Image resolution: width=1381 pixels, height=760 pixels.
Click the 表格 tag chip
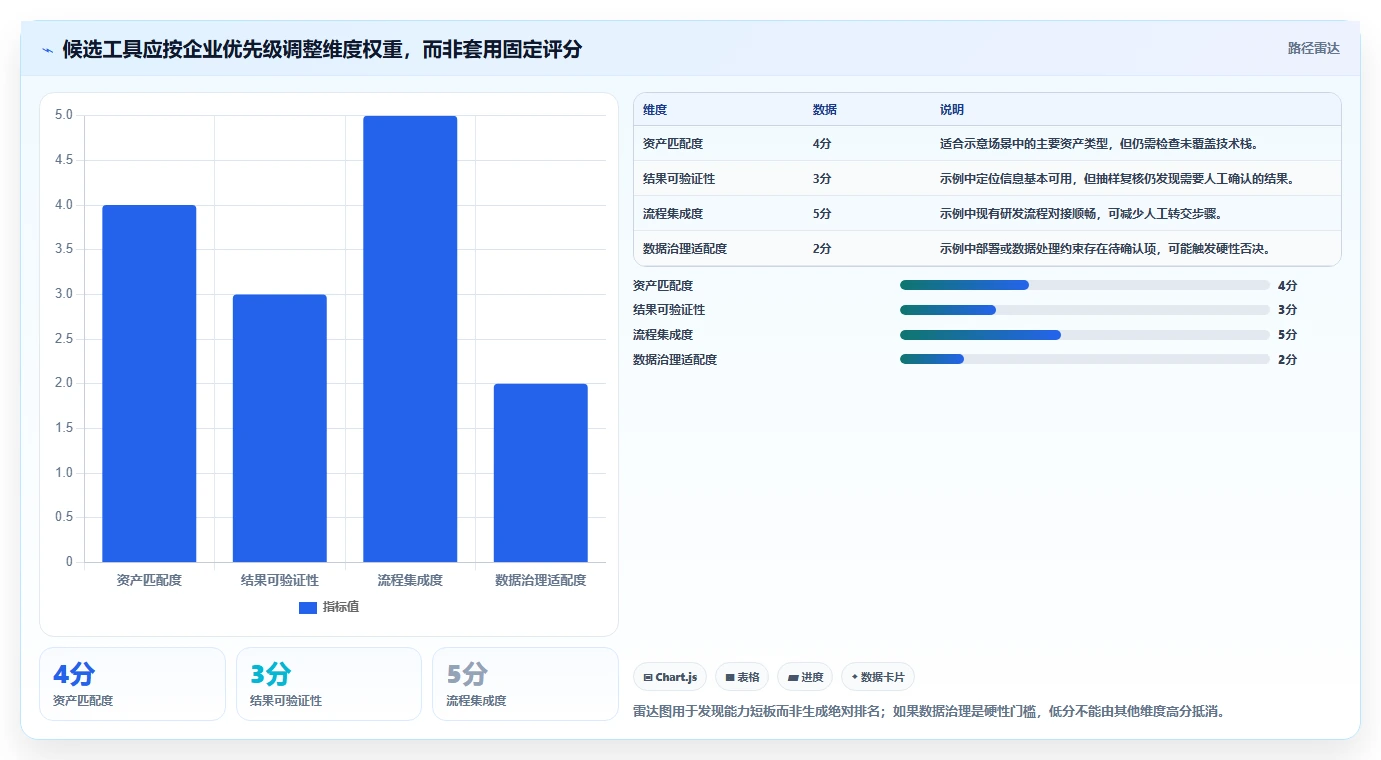coord(742,677)
